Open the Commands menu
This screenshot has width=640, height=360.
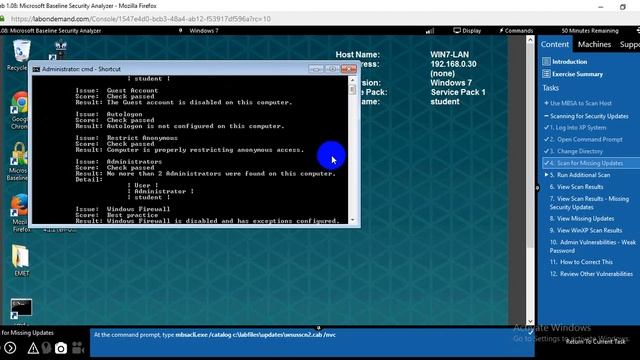516,31
